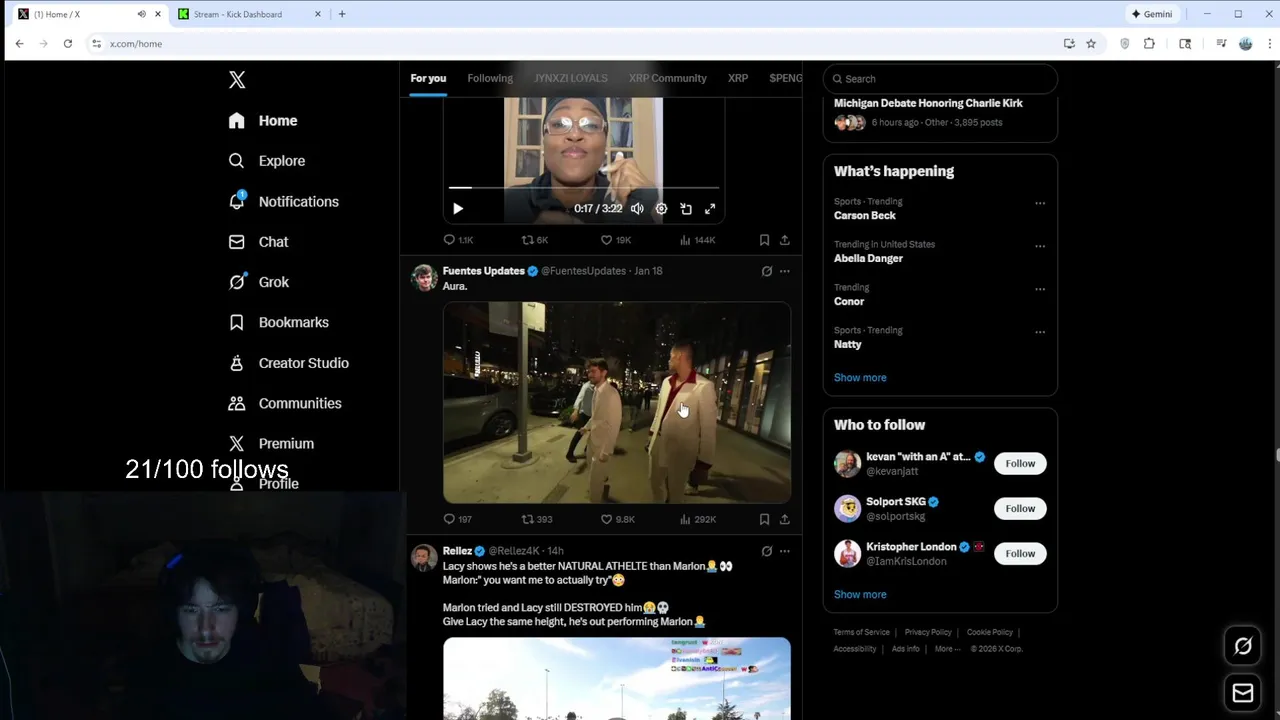The width and height of the screenshot is (1280, 720).
Task: Show more under Who to follow
Action: tap(860, 595)
